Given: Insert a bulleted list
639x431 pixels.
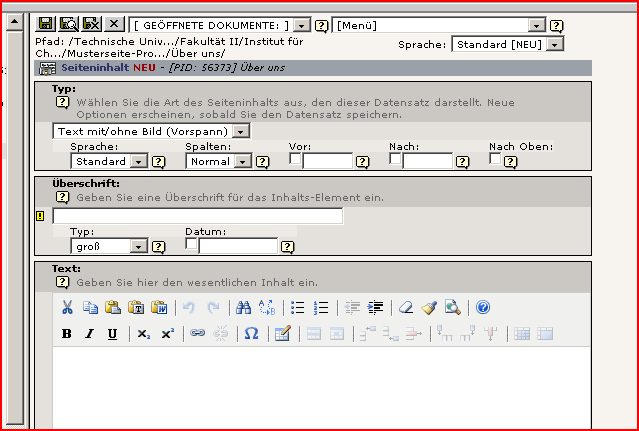Looking at the screenshot, I should [x=298, y=308].
